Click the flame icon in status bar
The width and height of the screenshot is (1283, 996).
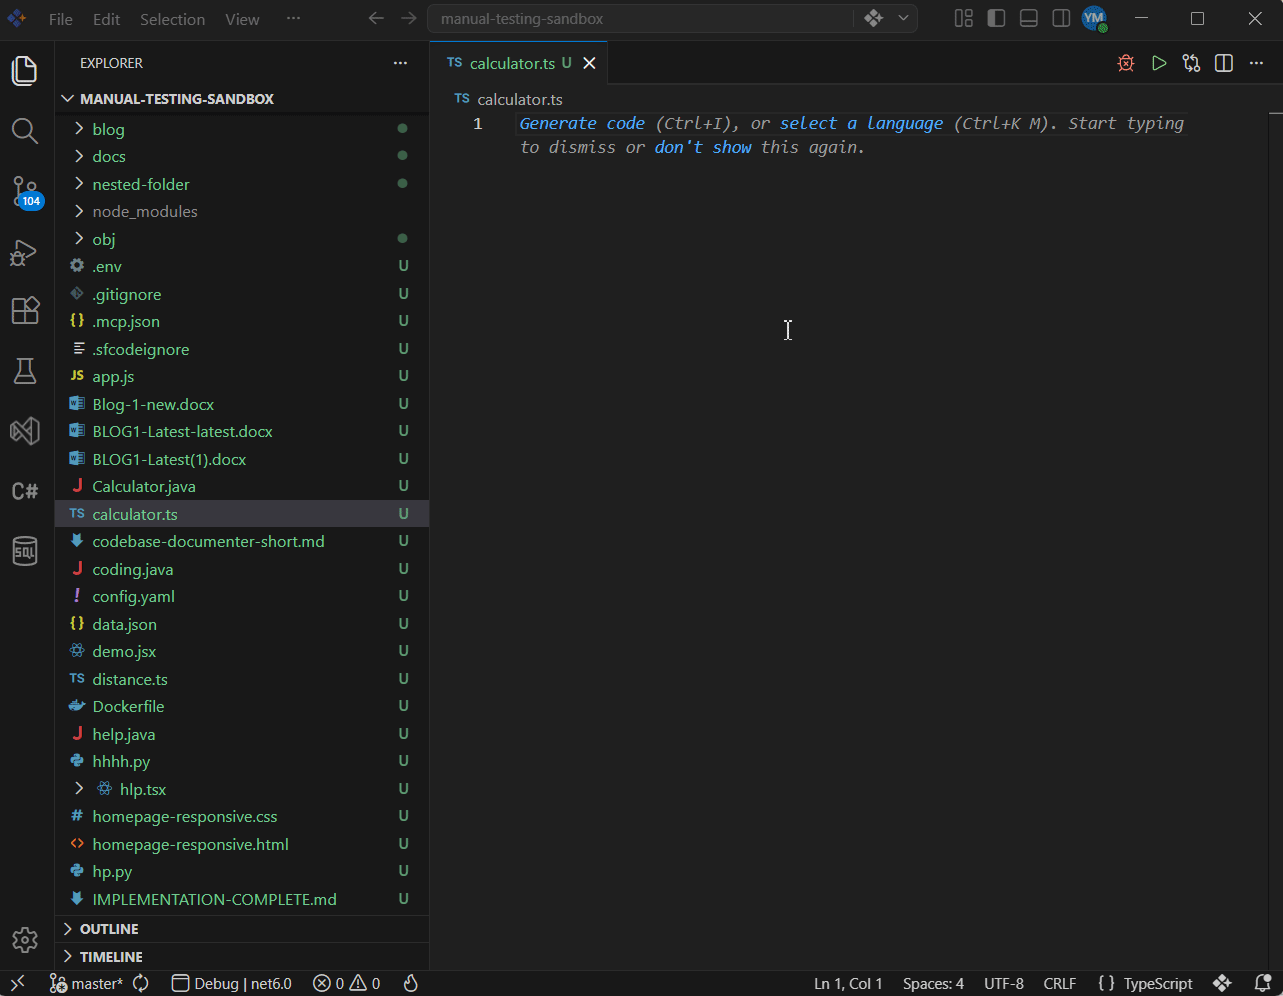410,983
